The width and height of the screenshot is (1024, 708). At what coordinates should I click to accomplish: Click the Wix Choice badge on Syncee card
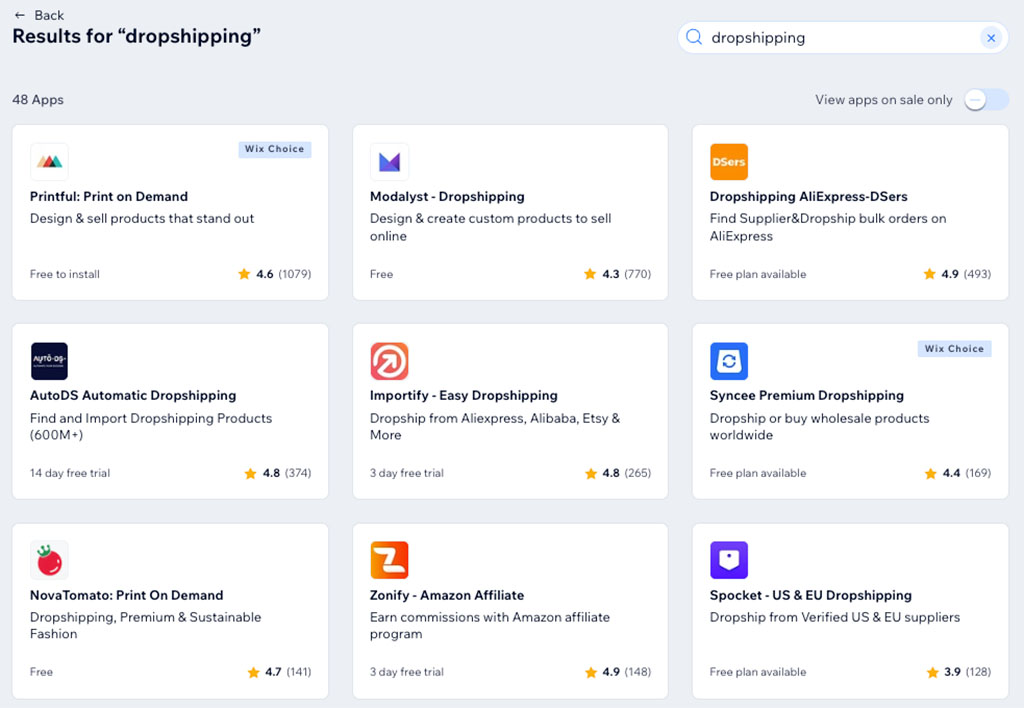tap(954, 348)
